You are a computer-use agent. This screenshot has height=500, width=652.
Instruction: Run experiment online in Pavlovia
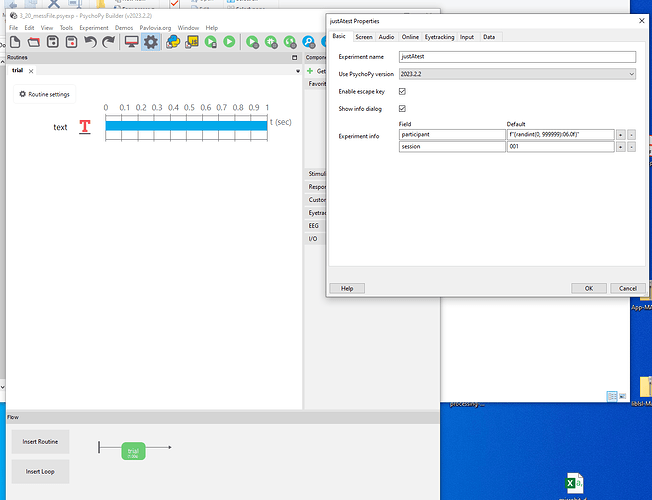tap(252, 42)
